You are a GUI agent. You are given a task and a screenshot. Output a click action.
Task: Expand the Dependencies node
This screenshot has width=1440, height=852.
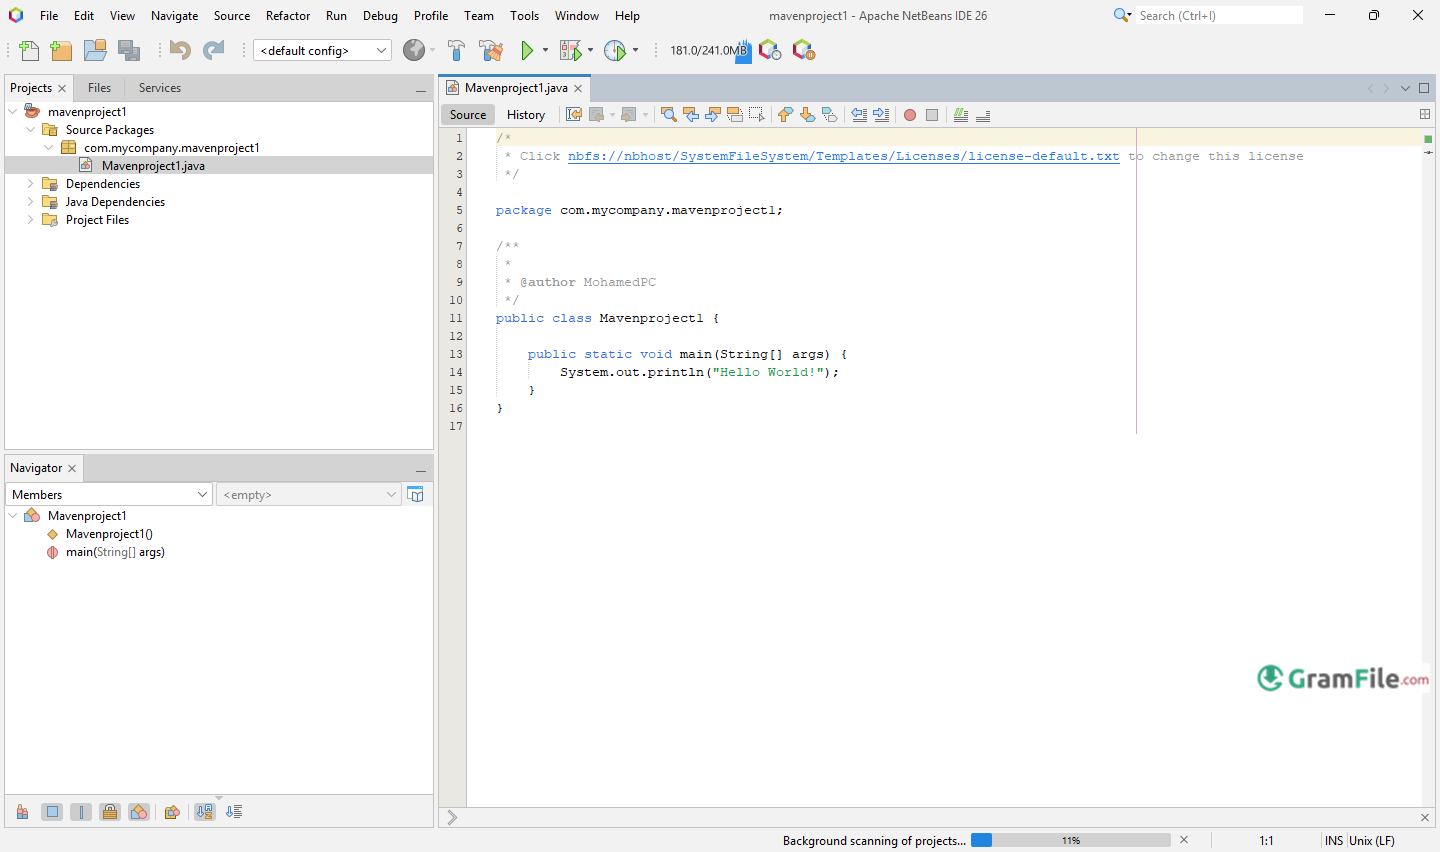31,183
